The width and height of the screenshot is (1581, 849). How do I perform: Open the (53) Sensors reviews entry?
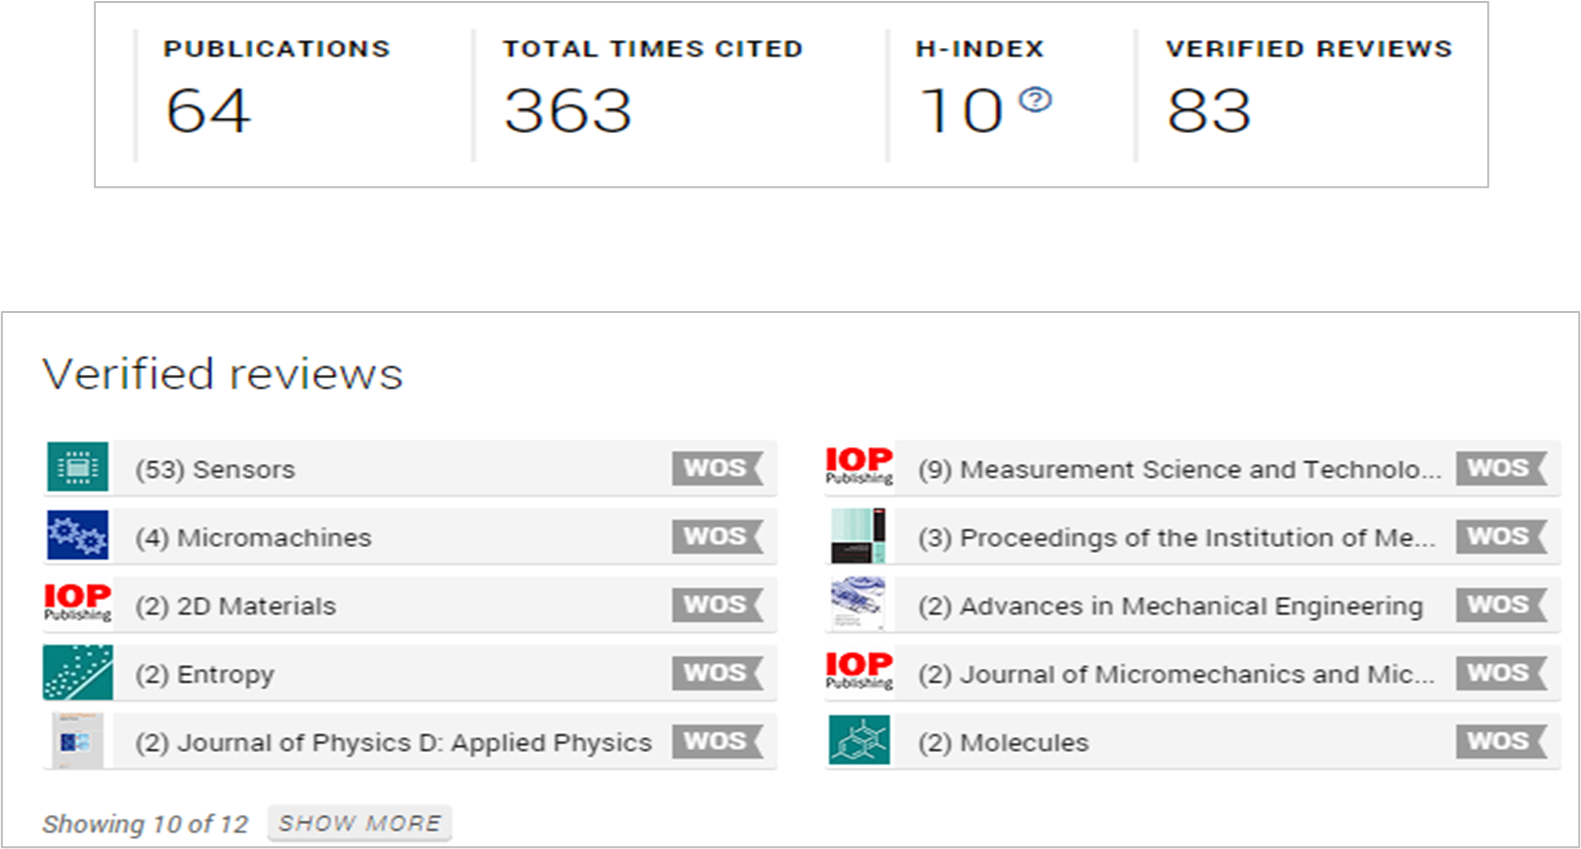pos(215,469)
